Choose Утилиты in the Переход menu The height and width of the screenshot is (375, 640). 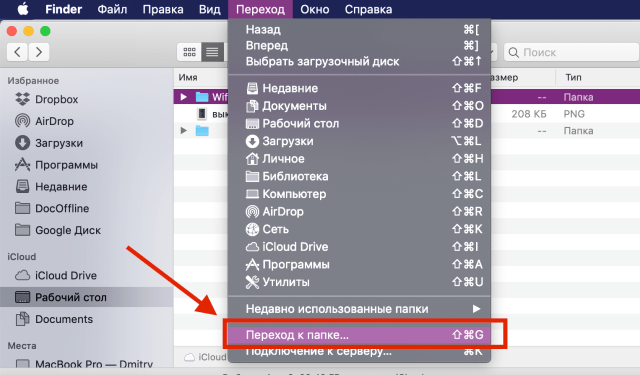click(x=359, y=282)
